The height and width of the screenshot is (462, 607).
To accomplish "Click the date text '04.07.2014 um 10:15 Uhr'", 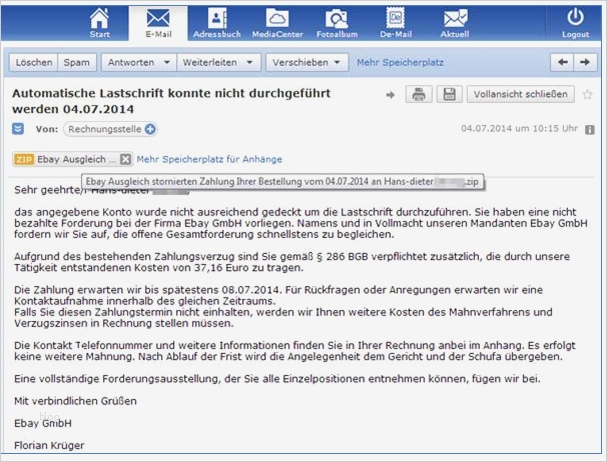I will coord(519,129).
